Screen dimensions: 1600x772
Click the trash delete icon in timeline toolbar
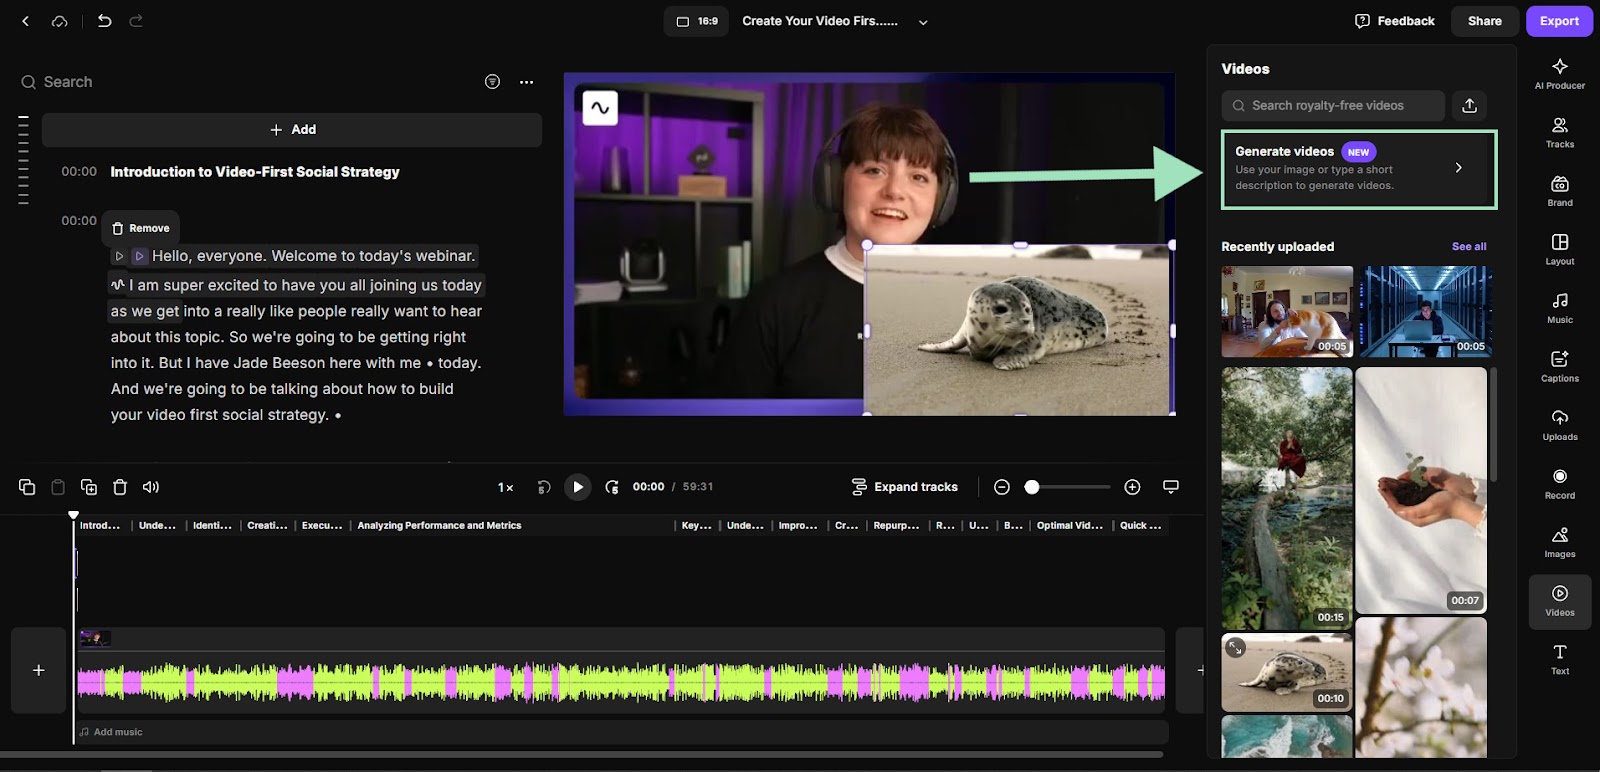tap(120, 487)
